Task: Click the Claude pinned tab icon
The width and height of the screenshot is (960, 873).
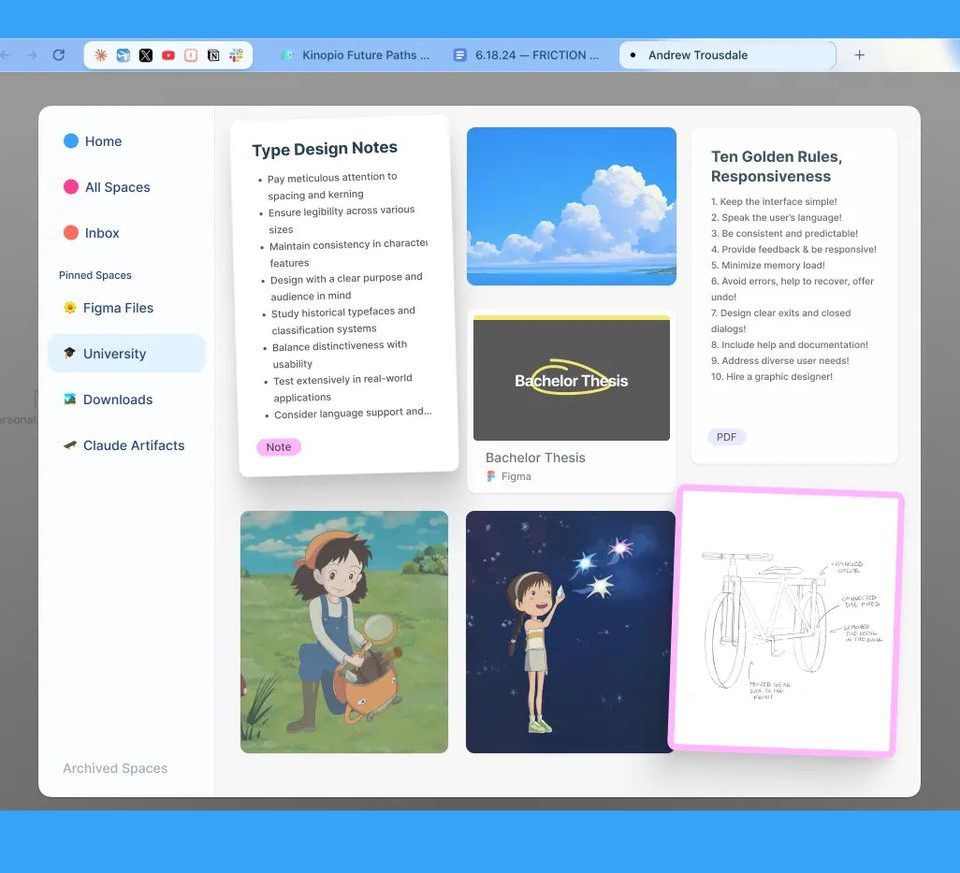Action: coord(101,56)
